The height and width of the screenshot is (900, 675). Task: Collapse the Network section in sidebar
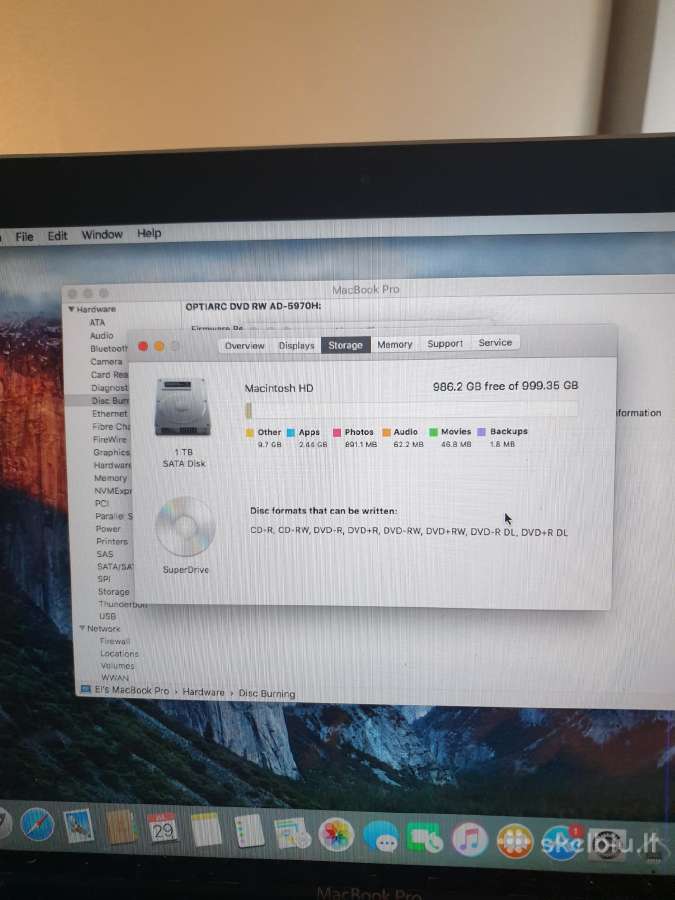[x=82, y=629]
